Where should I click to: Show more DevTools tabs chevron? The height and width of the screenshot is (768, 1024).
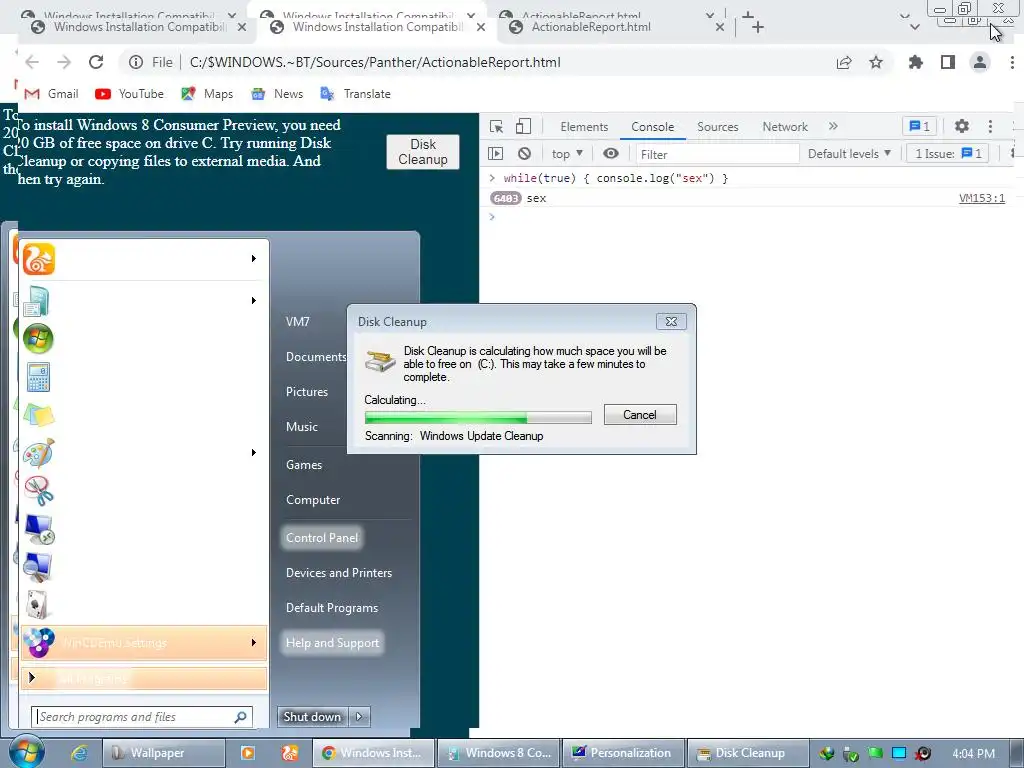833,126
